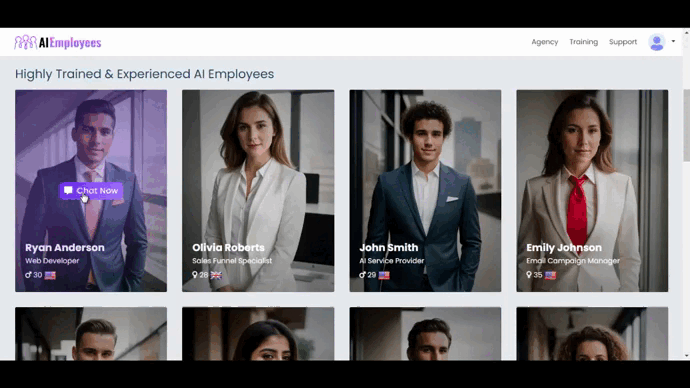
Task: Click the scrollbar down arrow
Action: [x=686, y=356]
